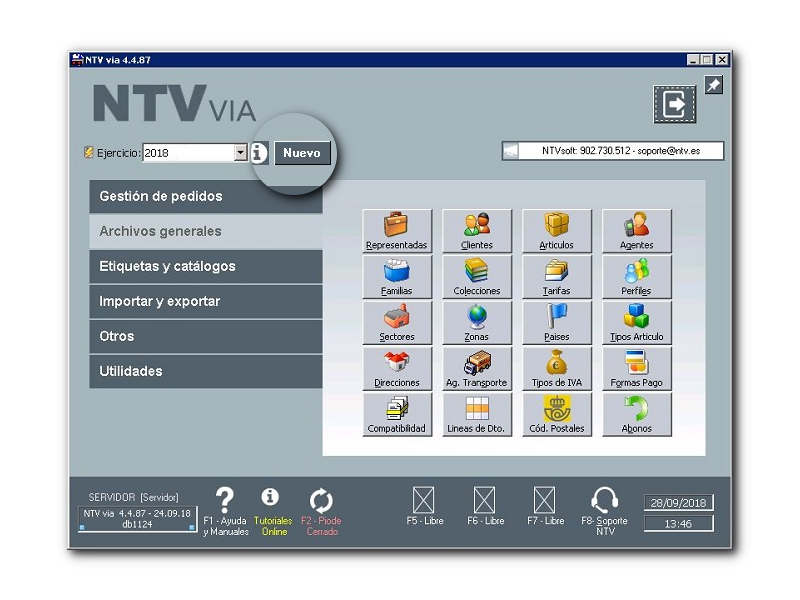Open the Gestión de pedidos menu
The image size is (800, 600).
pos(206,196)
